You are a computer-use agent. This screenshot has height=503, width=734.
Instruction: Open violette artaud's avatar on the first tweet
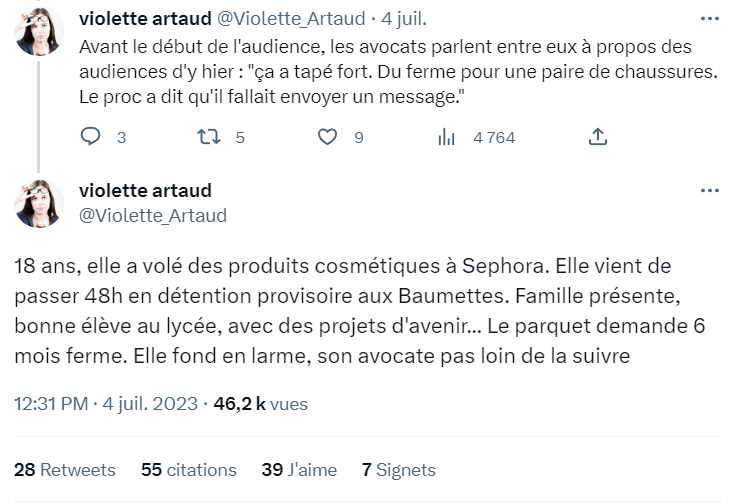(x=39, y=31)
